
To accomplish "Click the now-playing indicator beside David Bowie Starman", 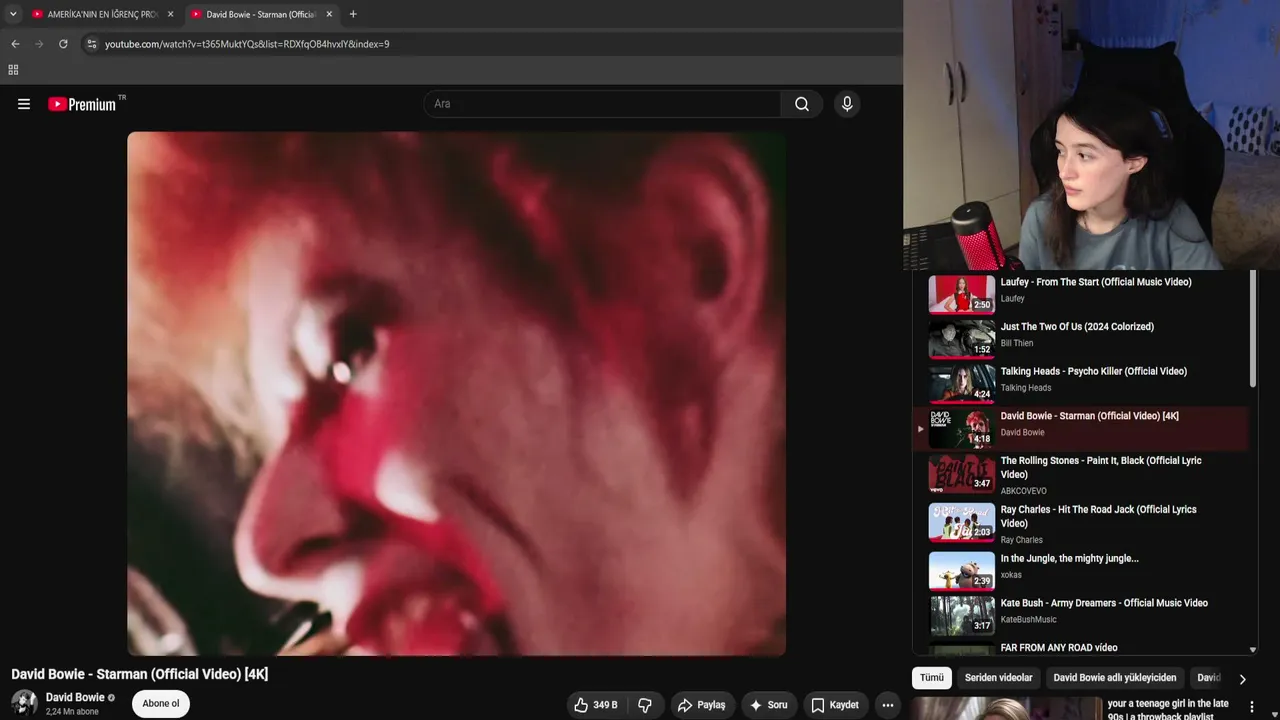I will pos(920,429).
